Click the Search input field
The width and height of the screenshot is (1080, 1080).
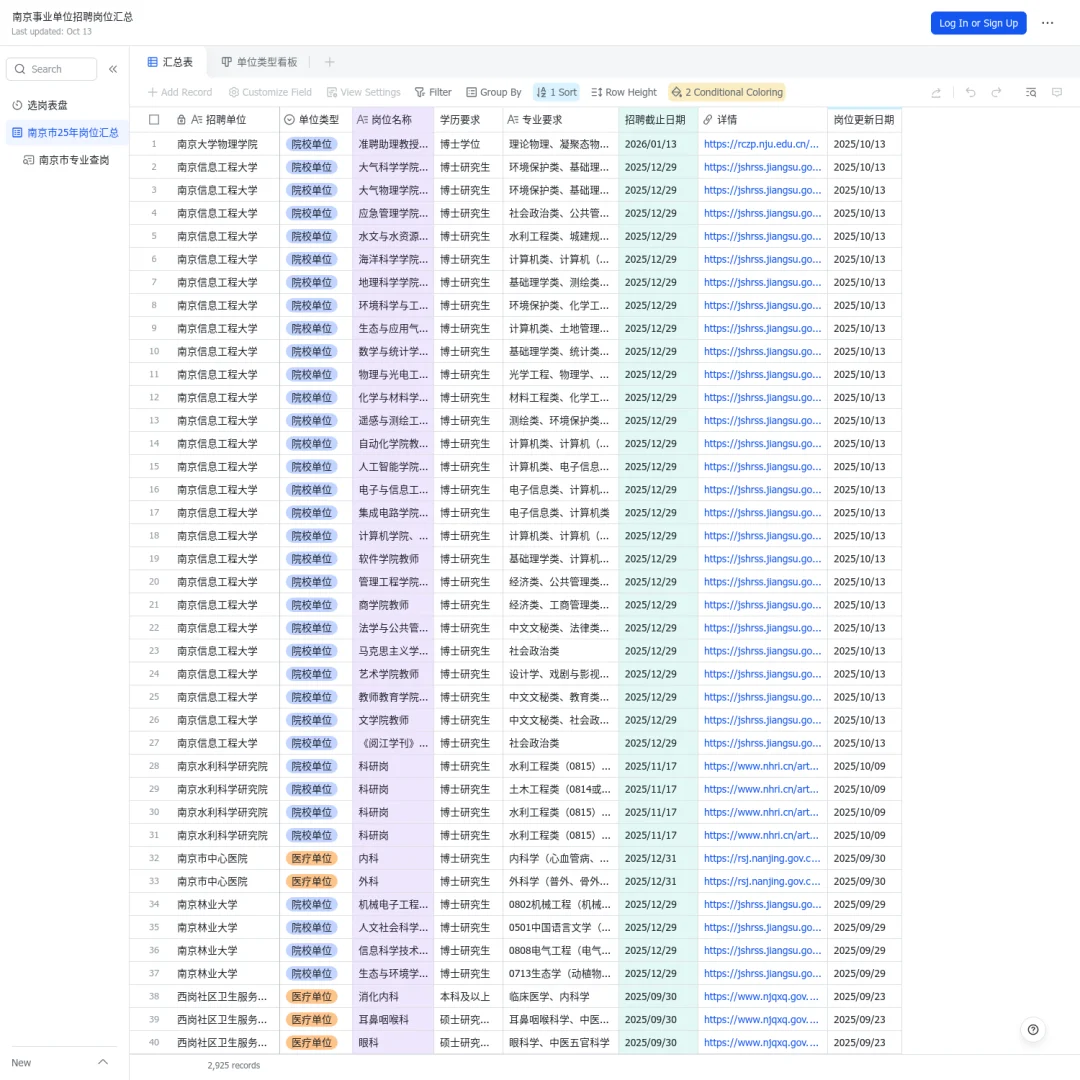click(52, 69)
